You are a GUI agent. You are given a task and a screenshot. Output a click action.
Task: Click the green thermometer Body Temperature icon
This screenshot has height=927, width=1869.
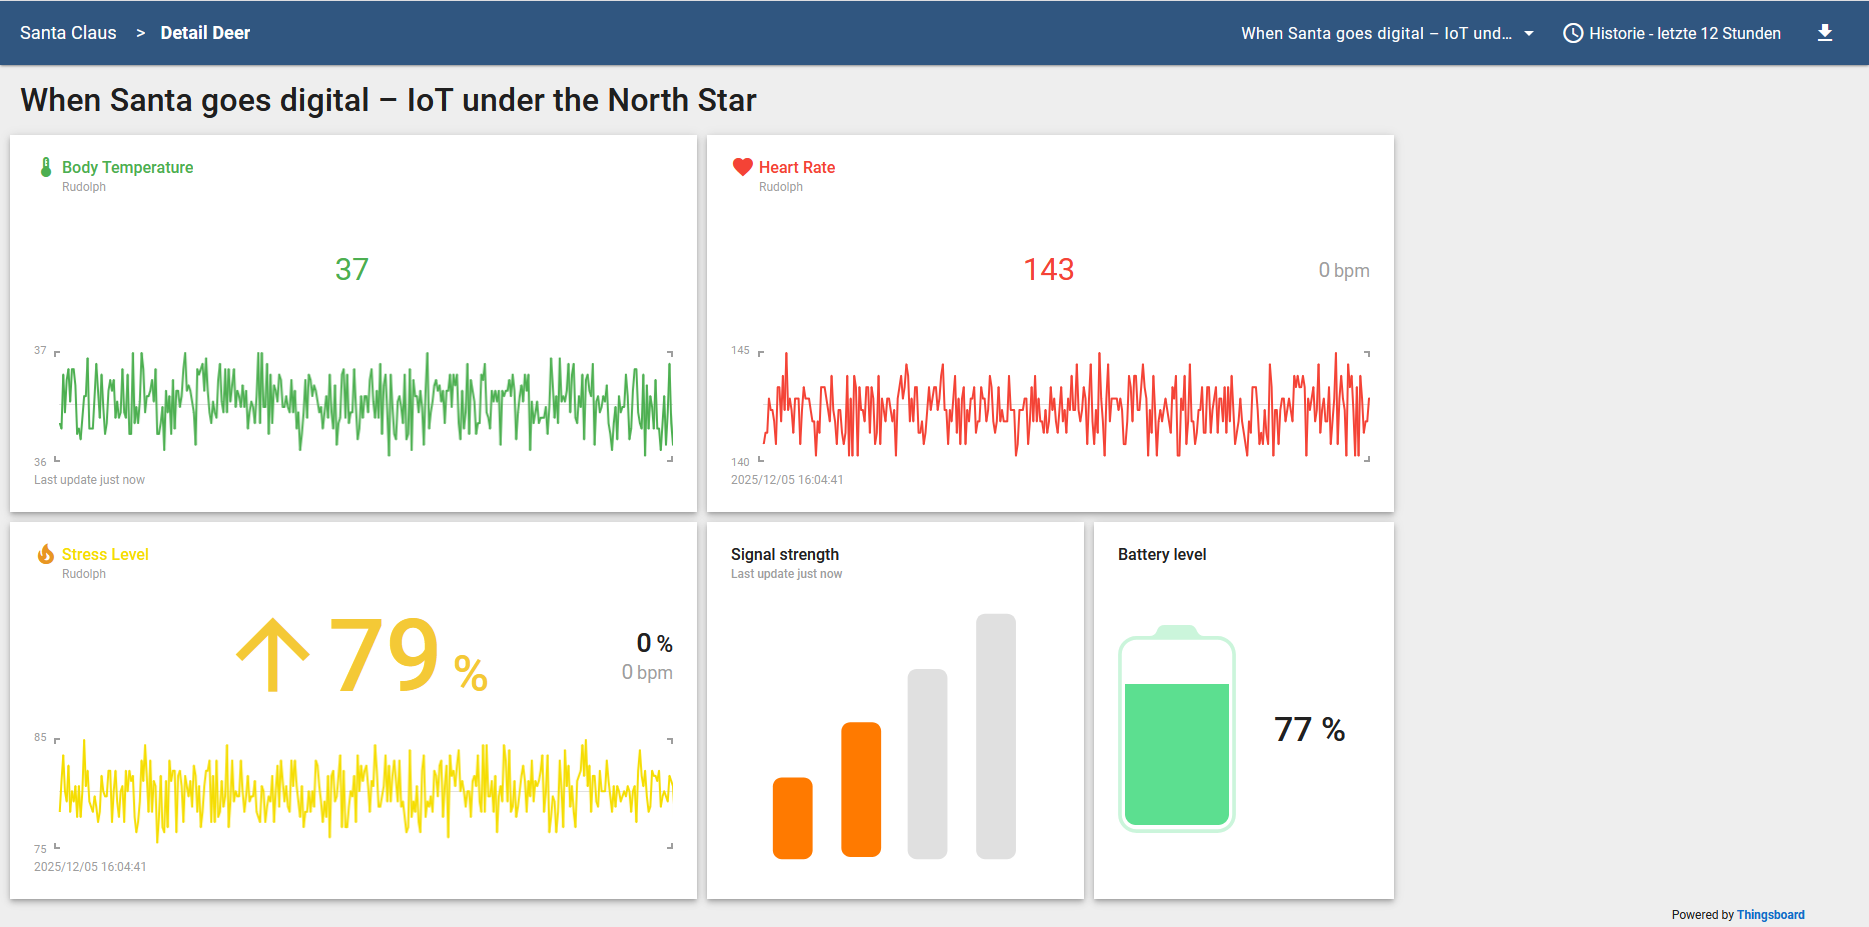coord(46,167)
